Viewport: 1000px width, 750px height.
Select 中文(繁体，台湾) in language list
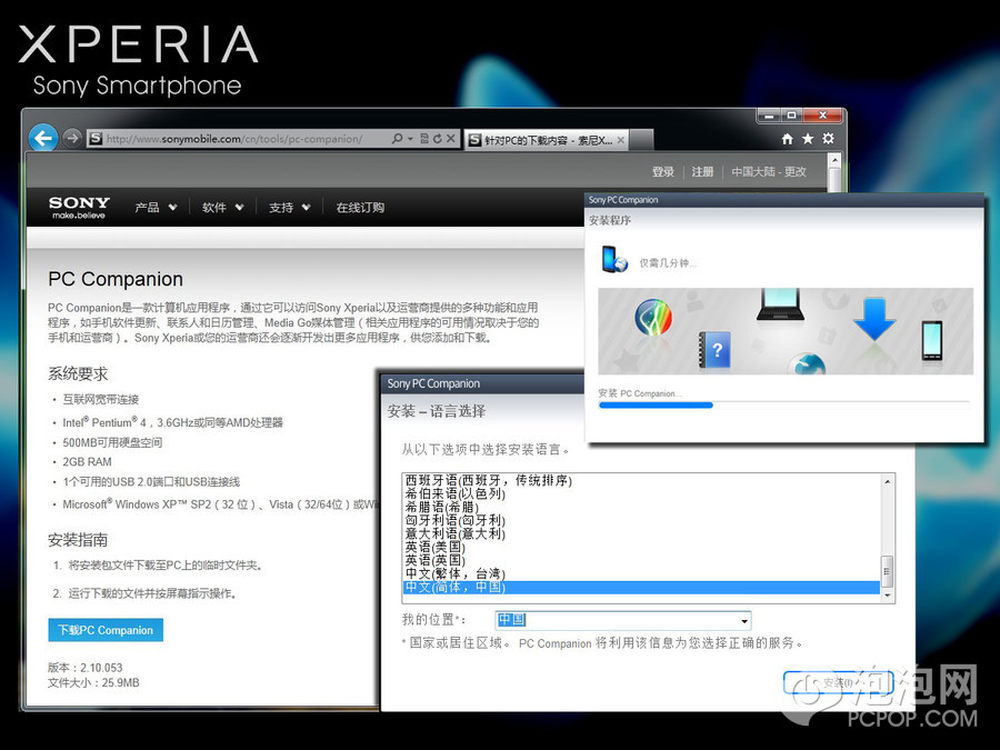pos(642,574)
